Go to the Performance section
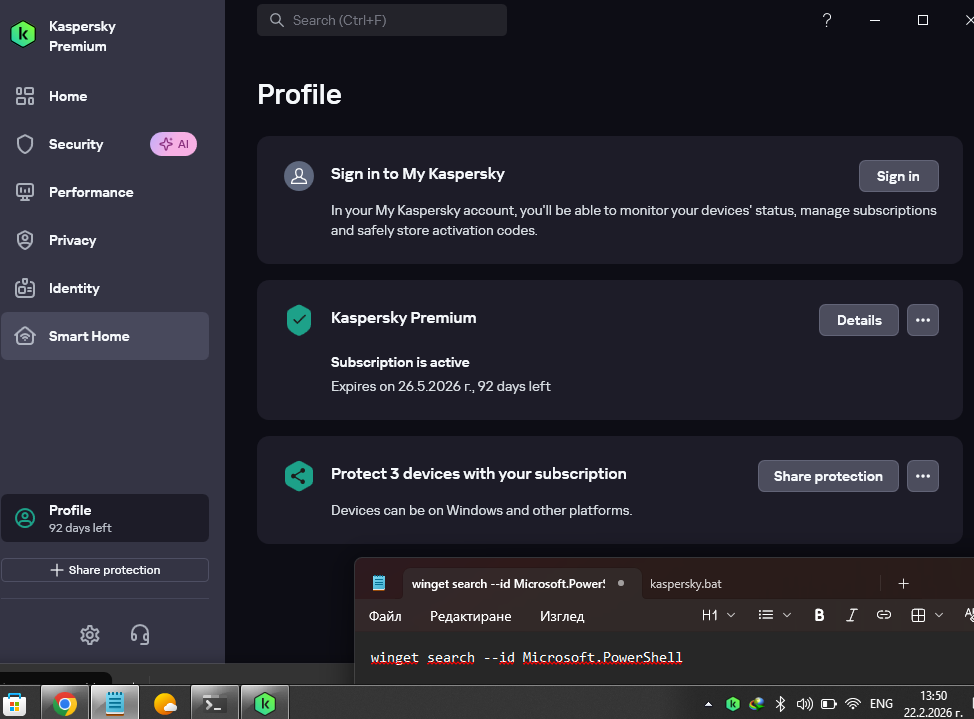Image resolution: width=974 pixels, height=719 pixels. pyautogui.click(x=91, y=192)
